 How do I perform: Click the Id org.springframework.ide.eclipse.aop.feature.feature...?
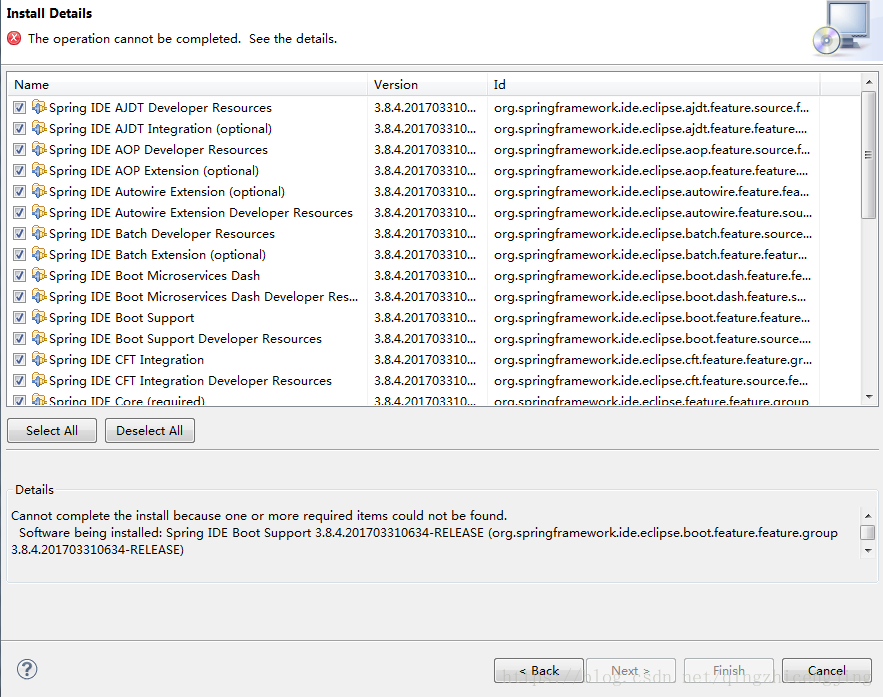coord(651,171)
